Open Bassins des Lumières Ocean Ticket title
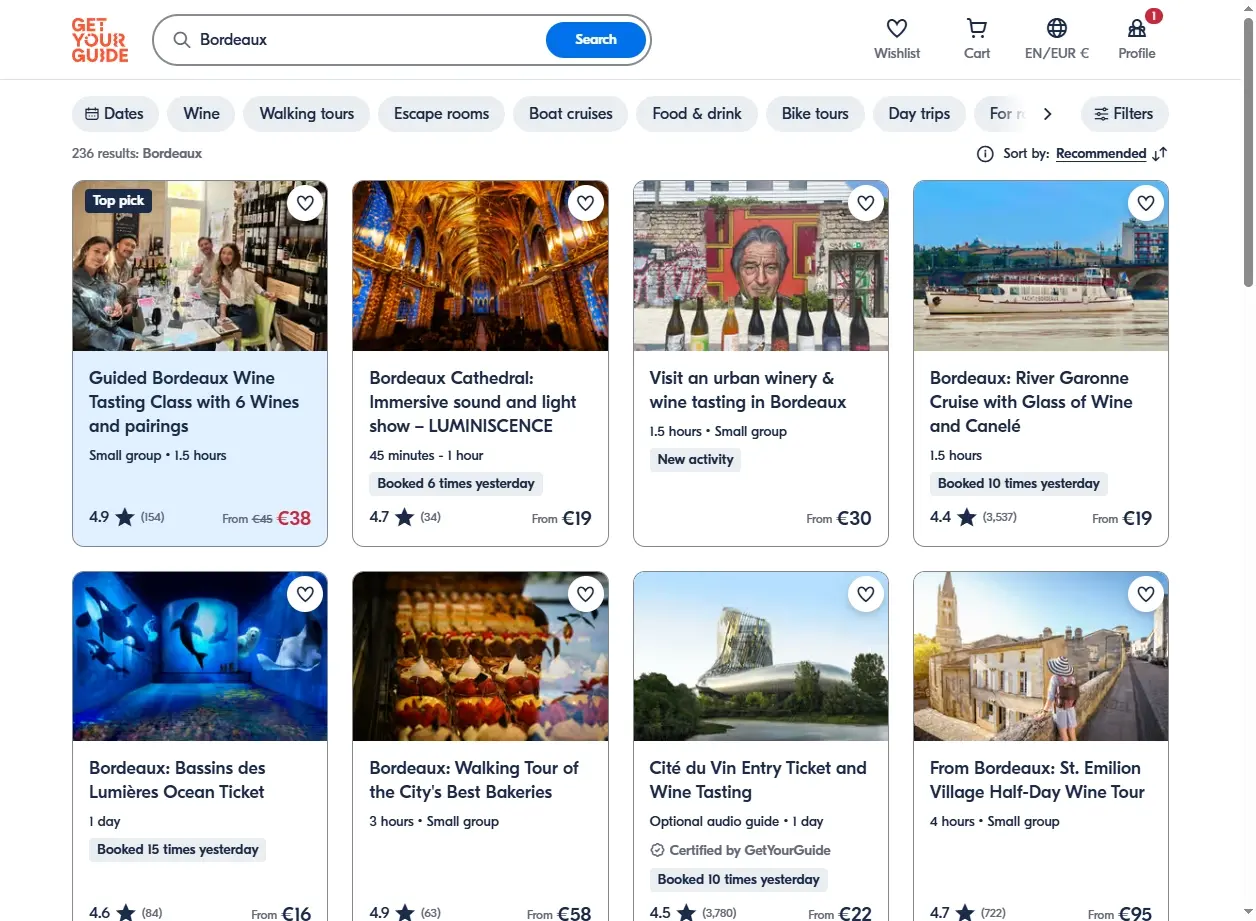The width and height of the screenshot is (1256, 921). (x=177, y=780)
